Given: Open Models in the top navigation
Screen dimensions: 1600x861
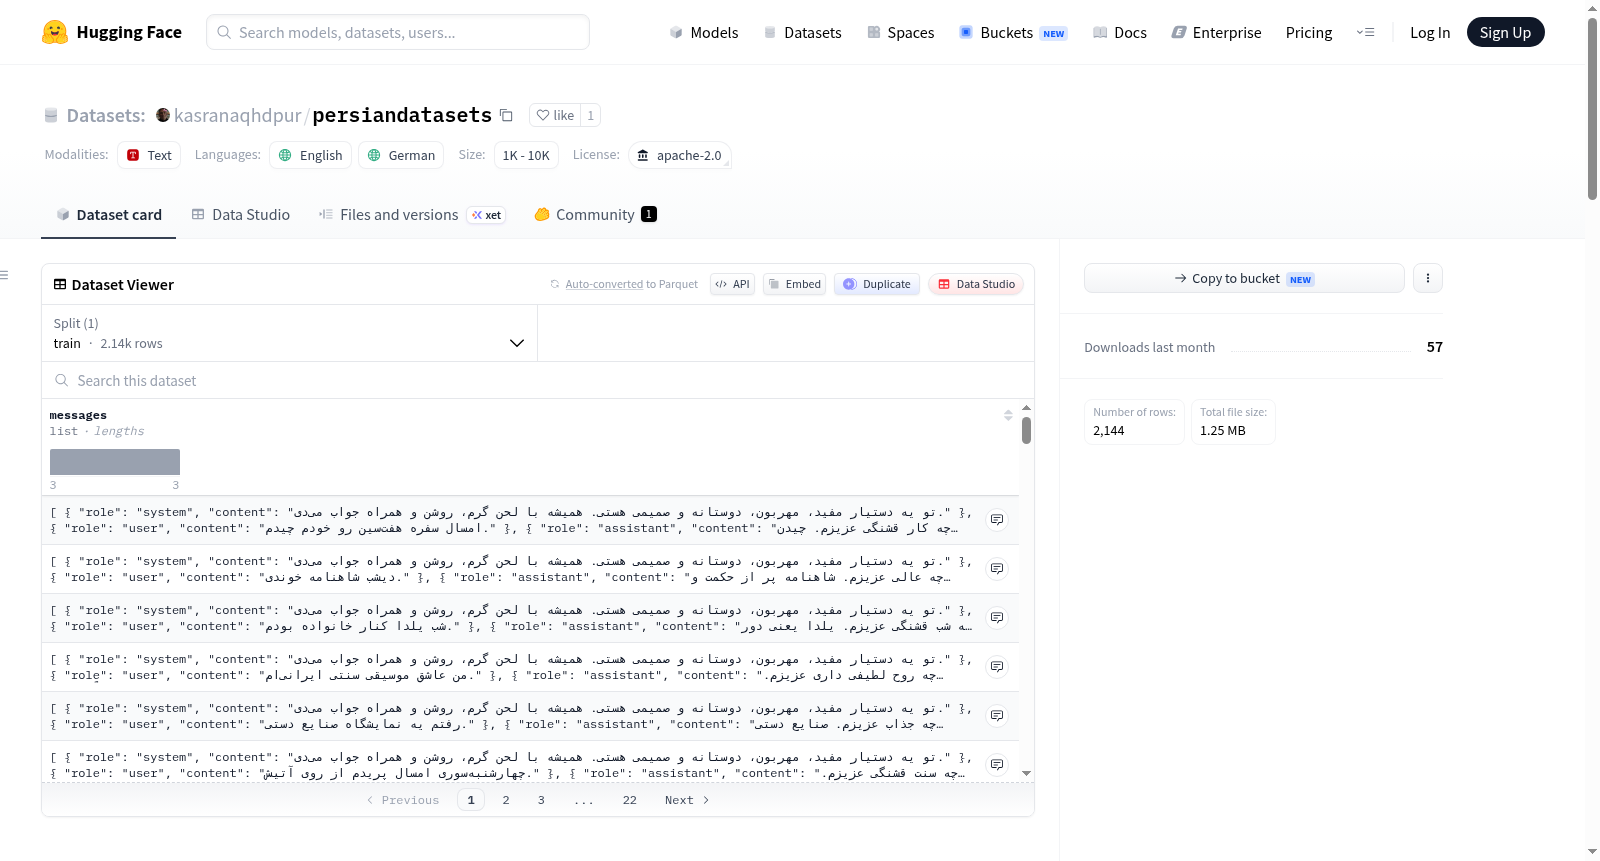Looking at the screenshot, I should (704, 32).
